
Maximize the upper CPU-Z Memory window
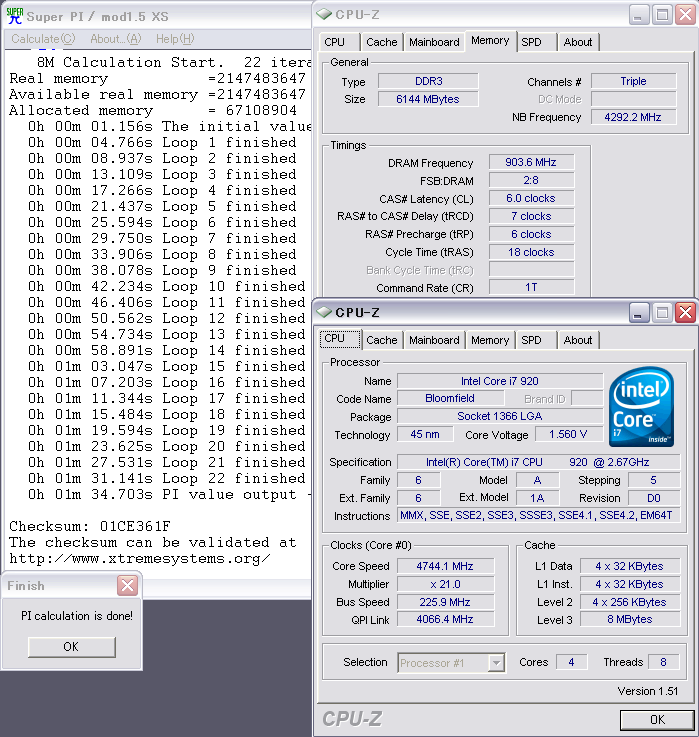point(661,14)
